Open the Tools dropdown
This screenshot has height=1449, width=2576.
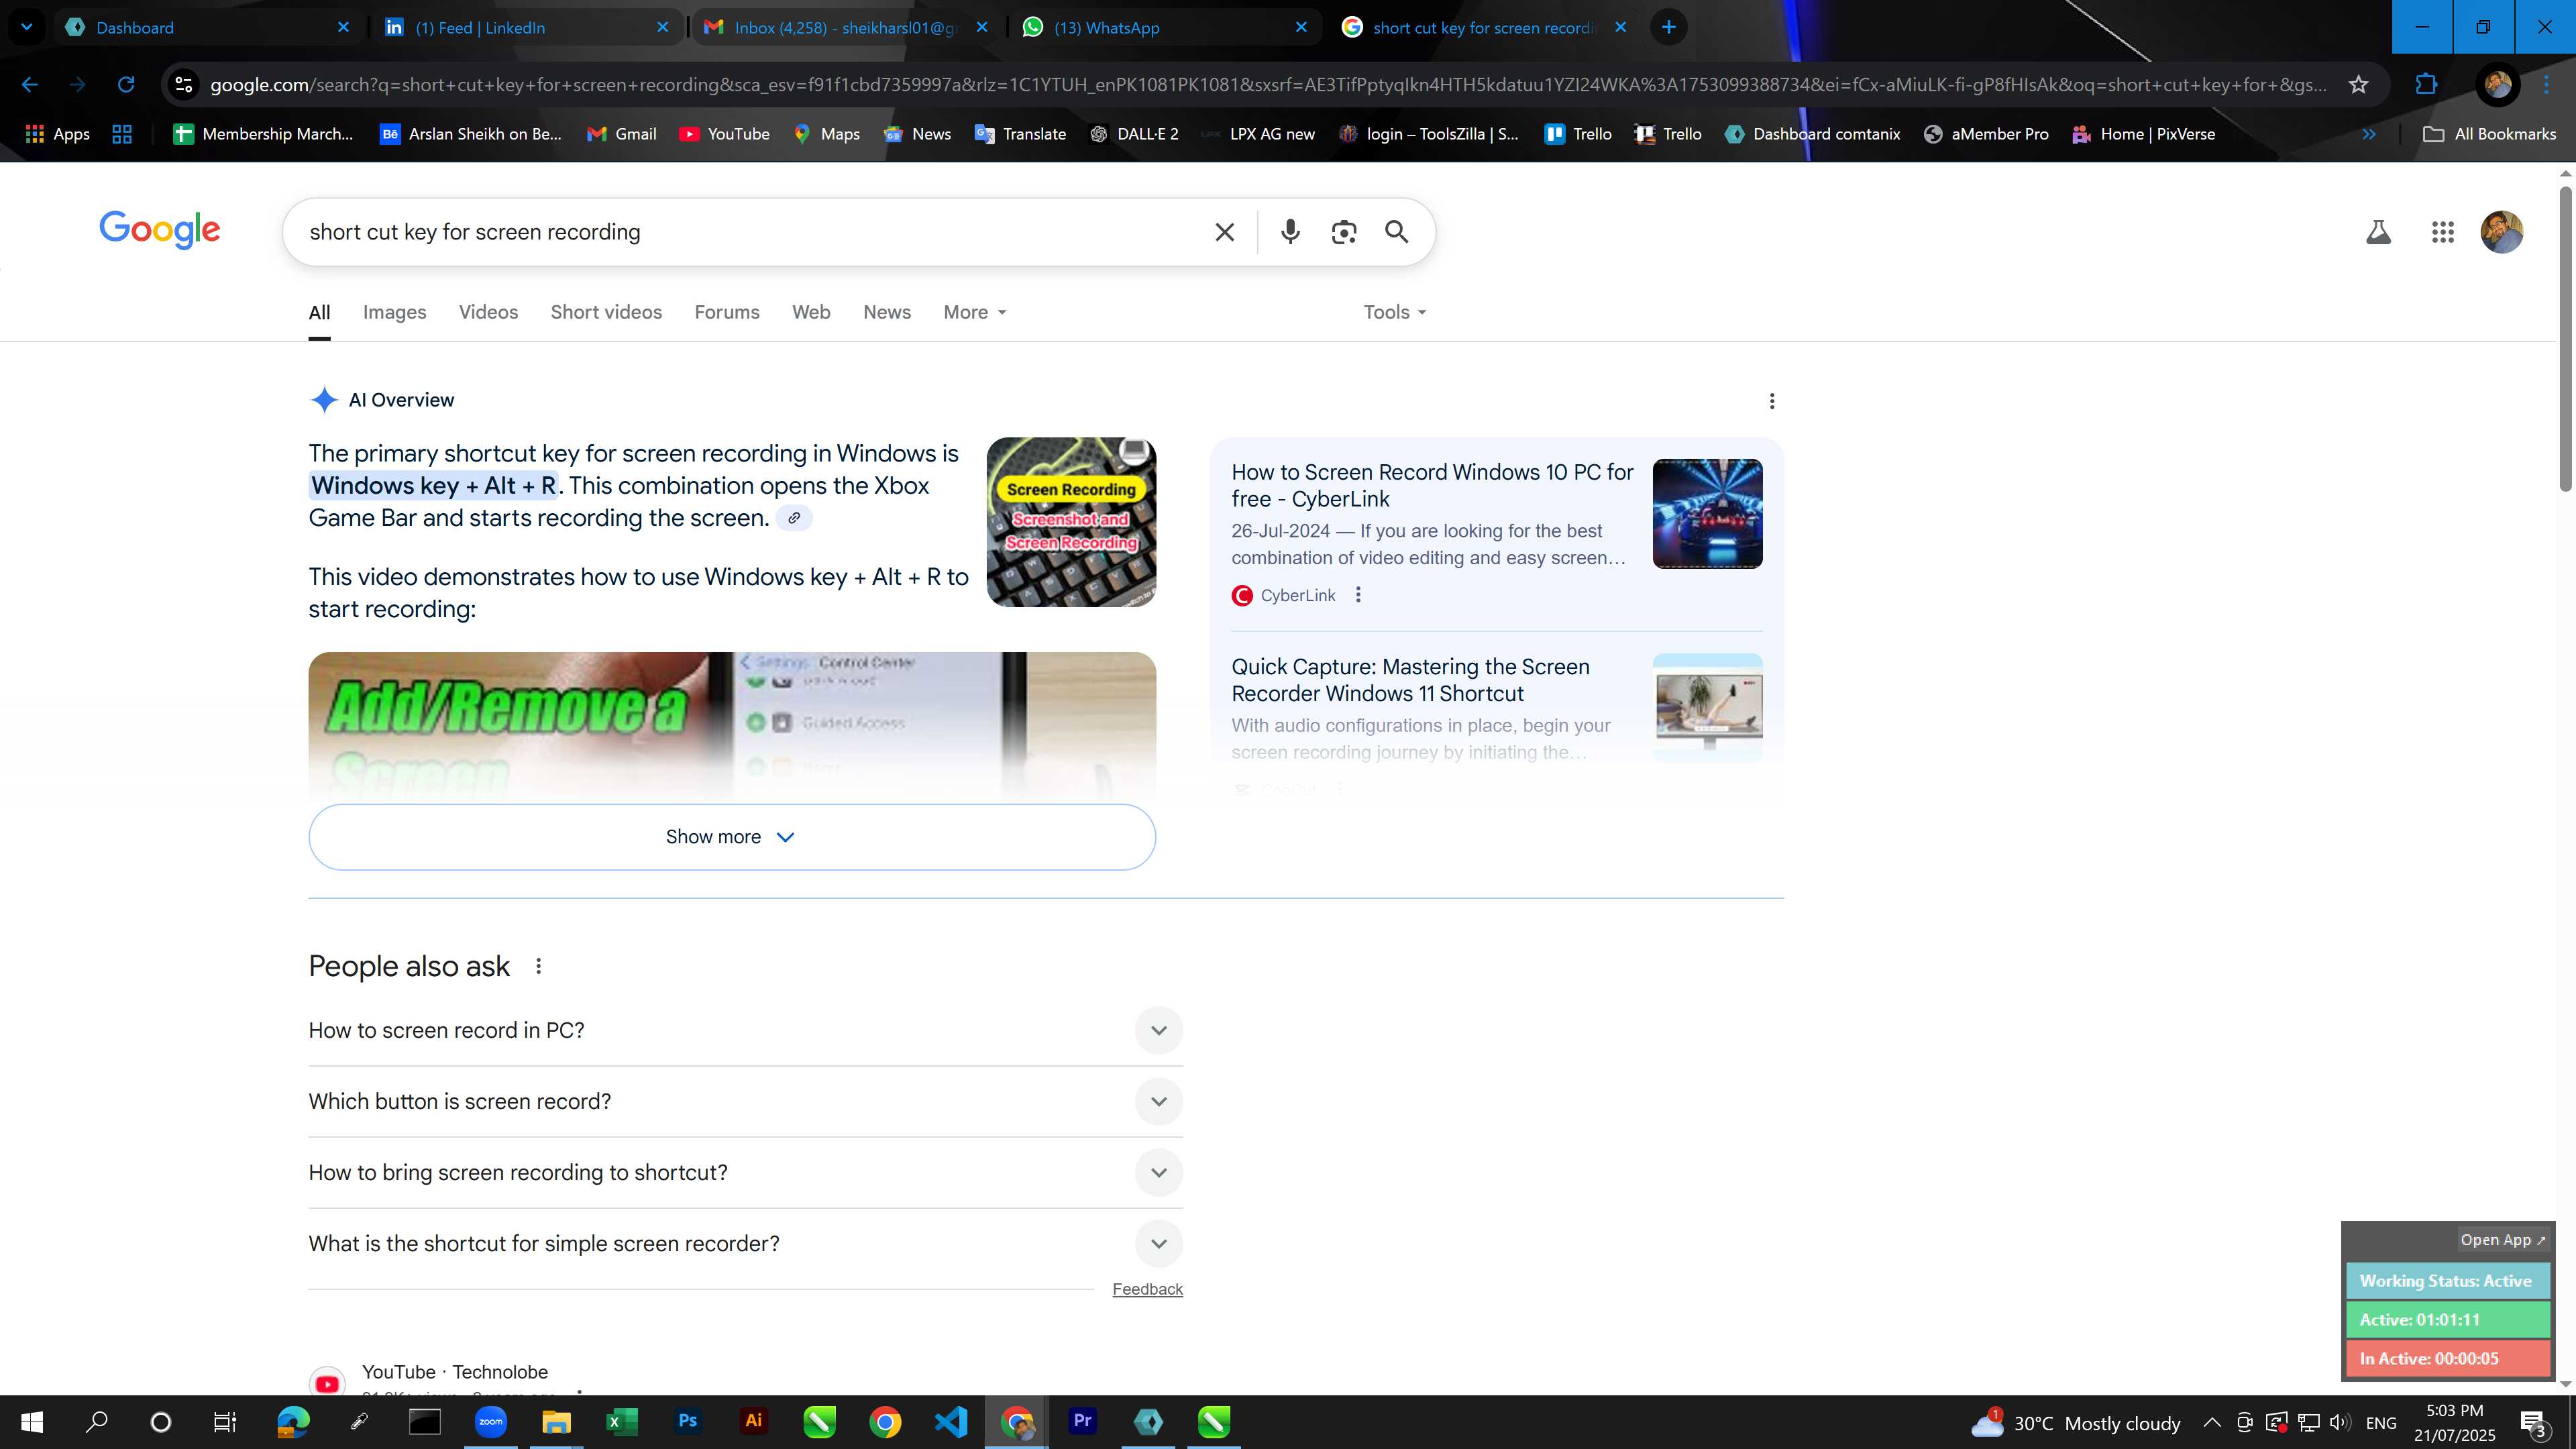pos(1395,312)
